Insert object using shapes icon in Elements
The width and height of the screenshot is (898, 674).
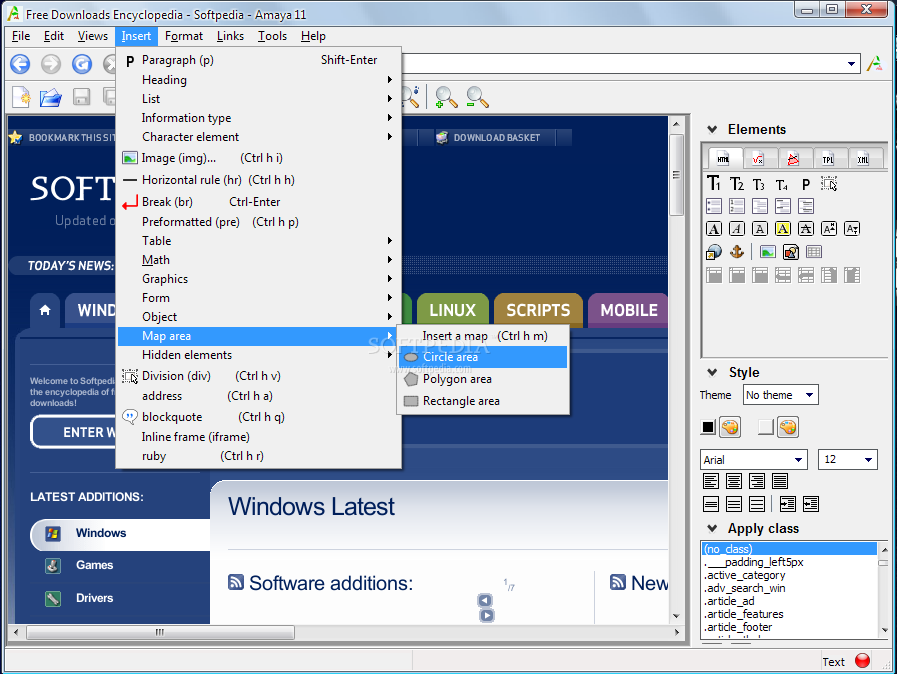[791, 251]
